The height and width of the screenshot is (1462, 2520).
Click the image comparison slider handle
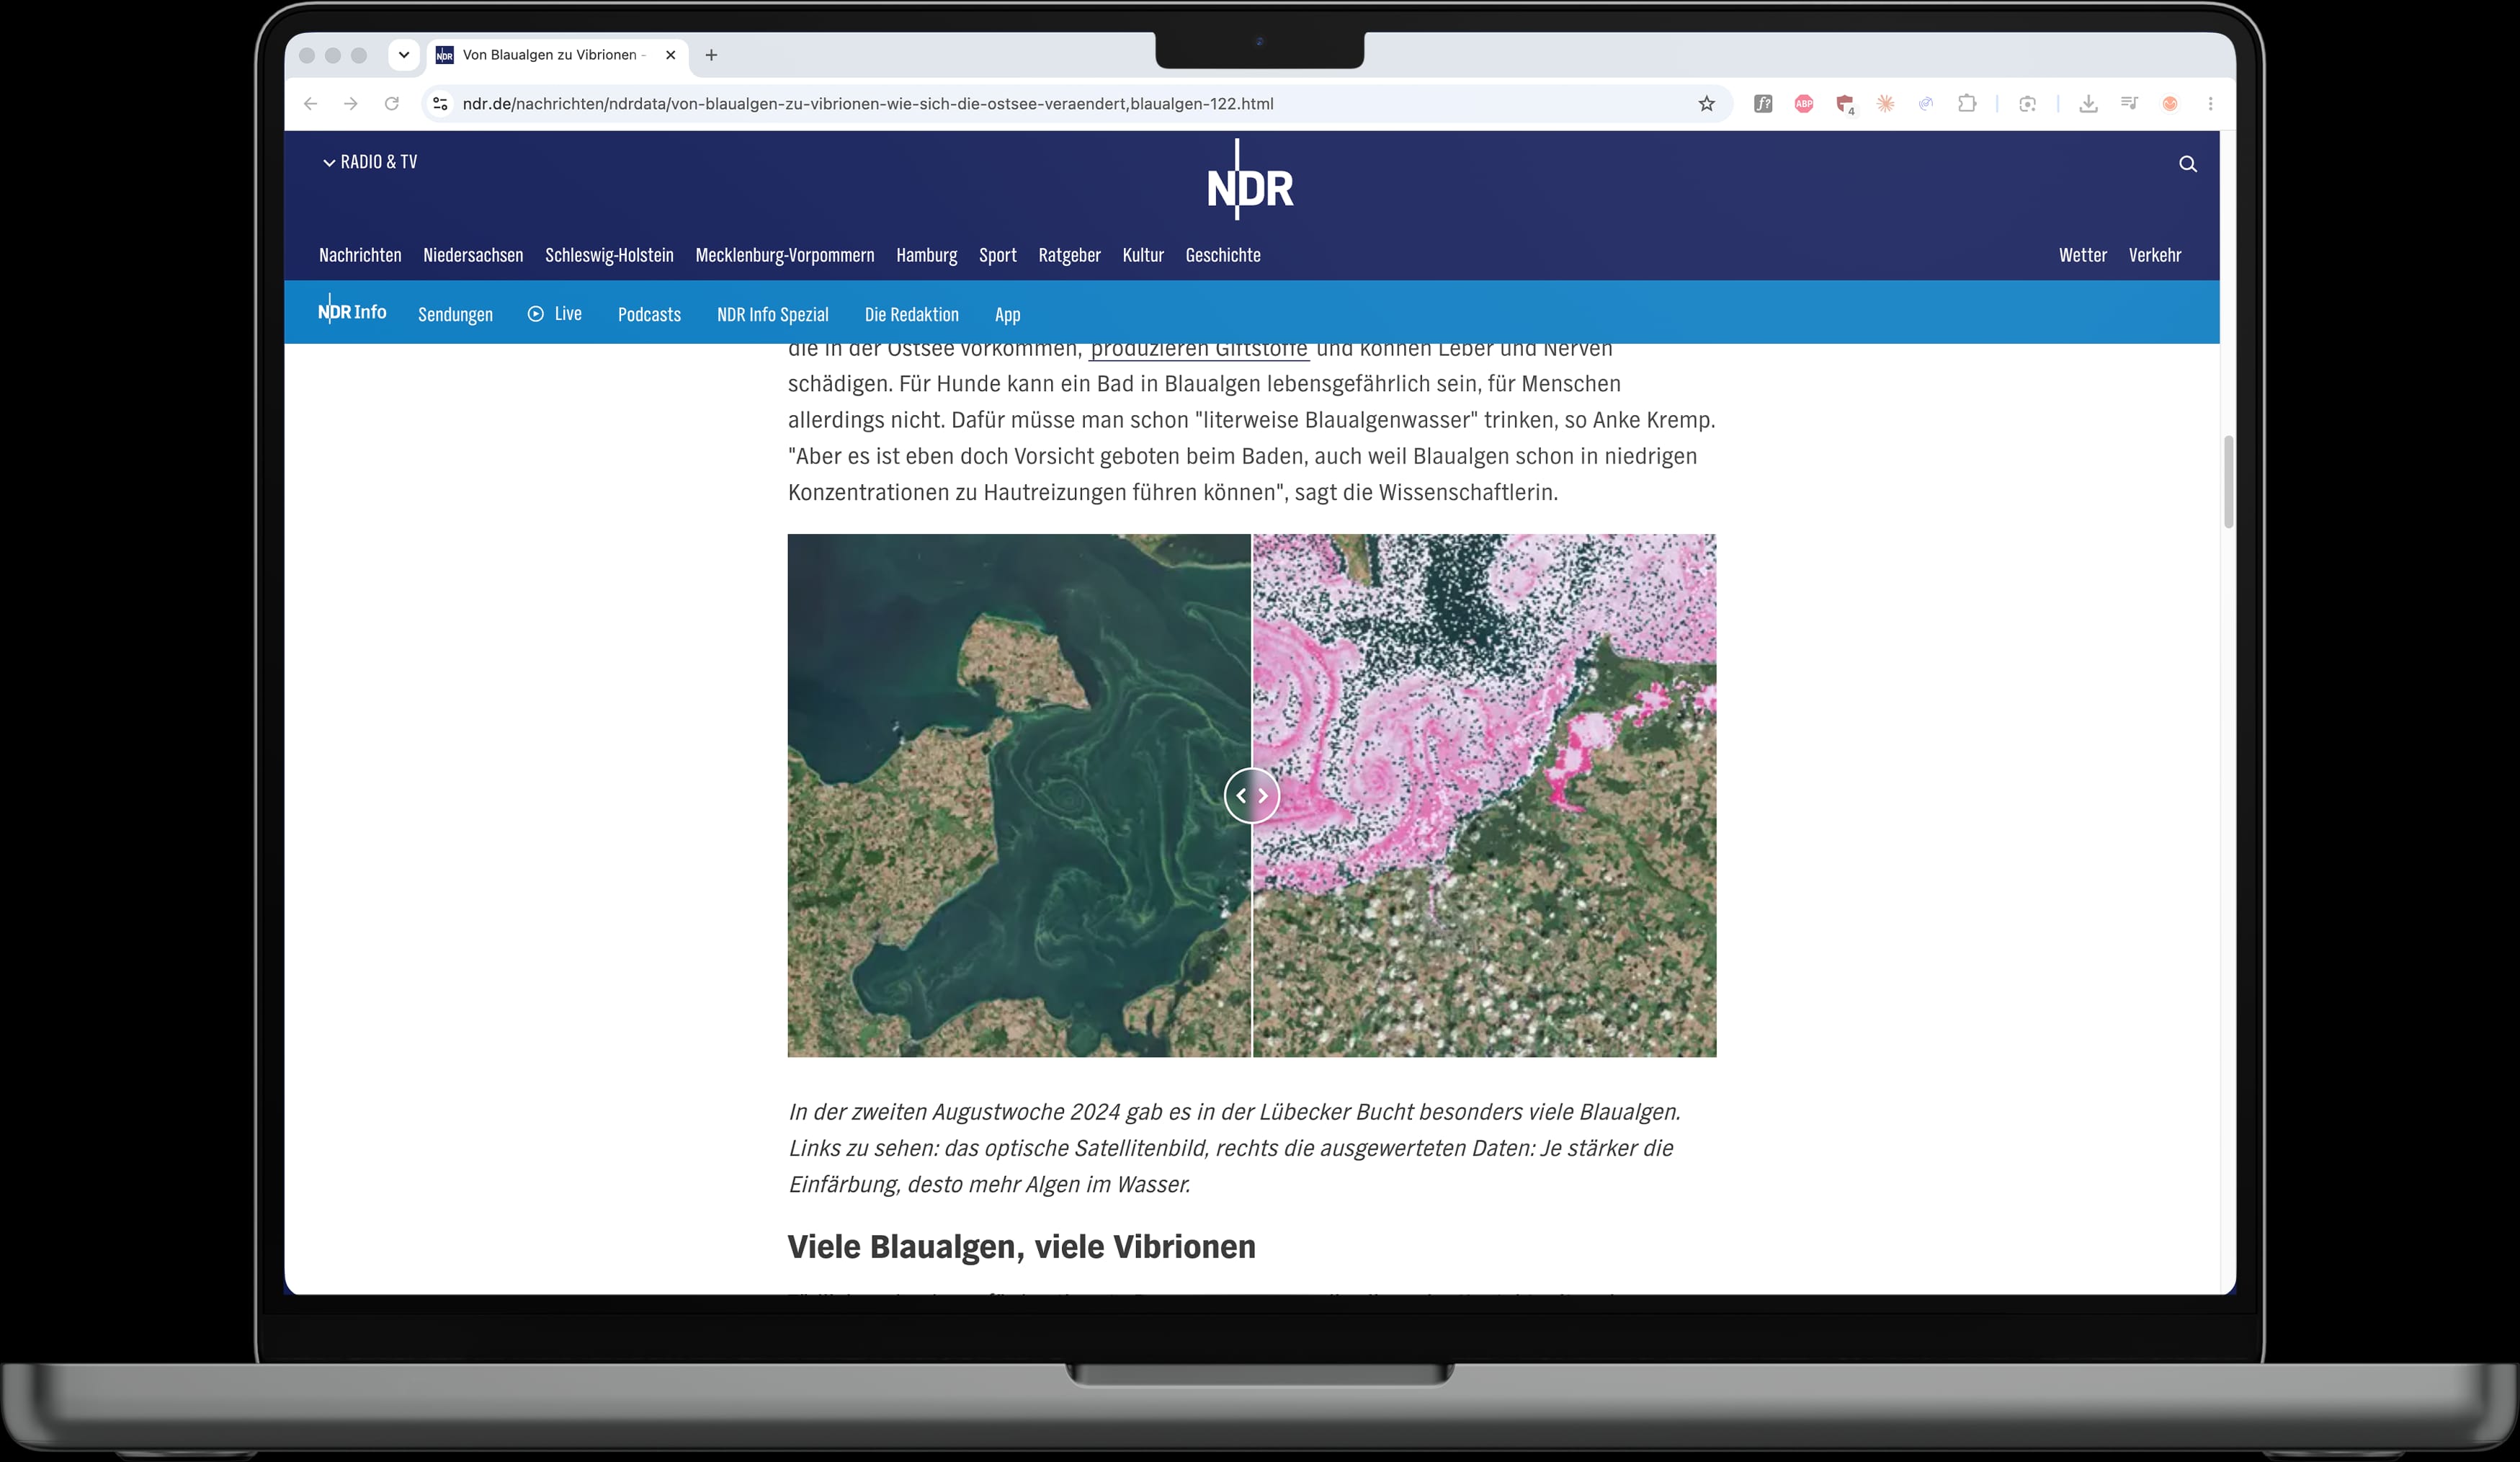pyautogui.click(x=1252, y=796)
